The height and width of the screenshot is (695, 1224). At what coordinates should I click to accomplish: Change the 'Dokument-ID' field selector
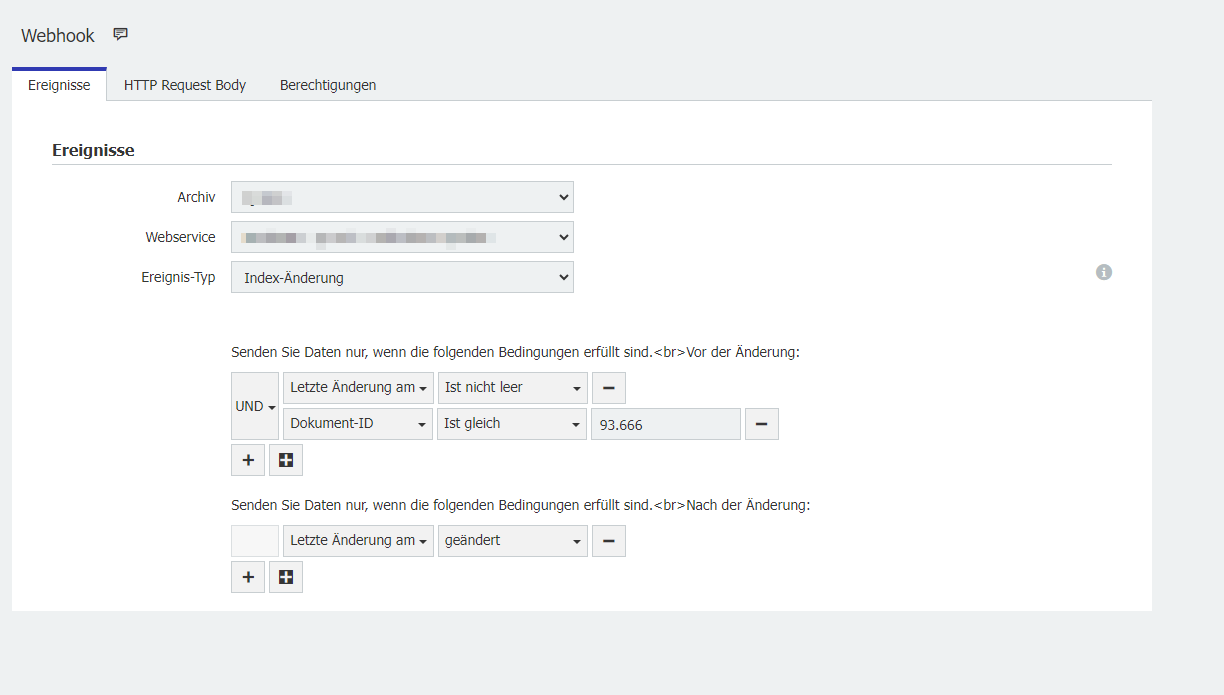(x=358, y=424)
